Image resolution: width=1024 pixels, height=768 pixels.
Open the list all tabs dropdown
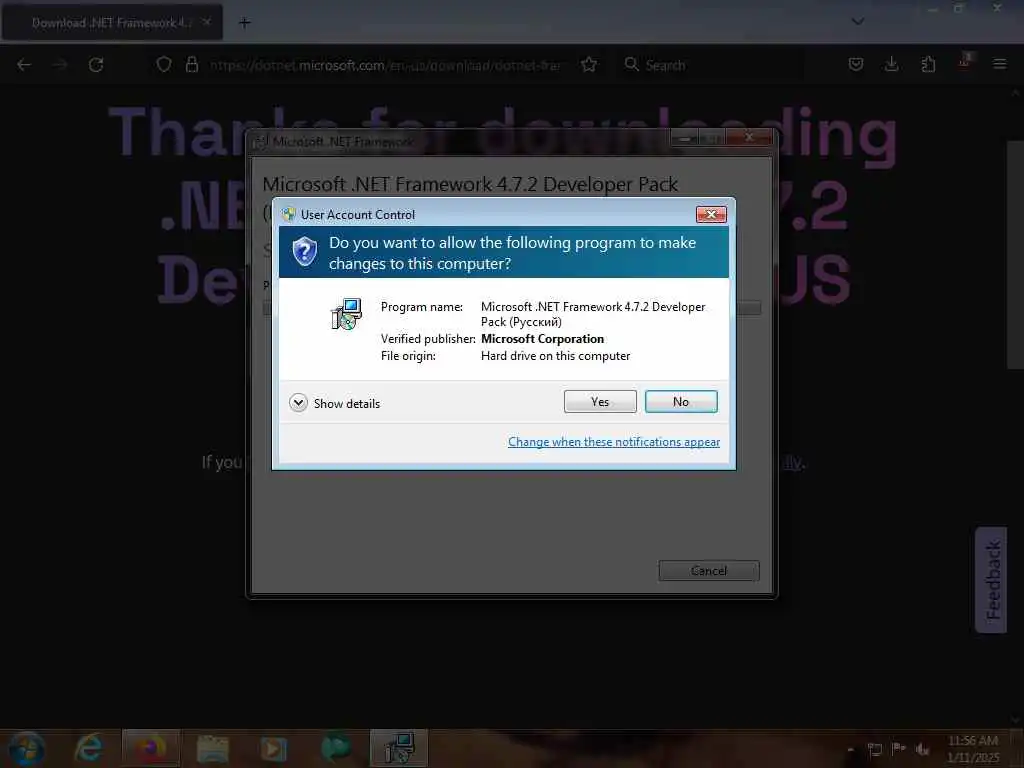[858, 22]
